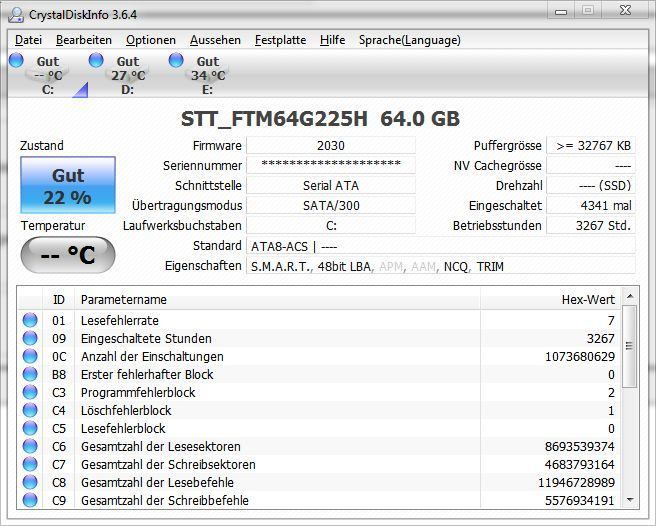Click the Puffergrösse >= 32767 KB field

coord(591,146)
